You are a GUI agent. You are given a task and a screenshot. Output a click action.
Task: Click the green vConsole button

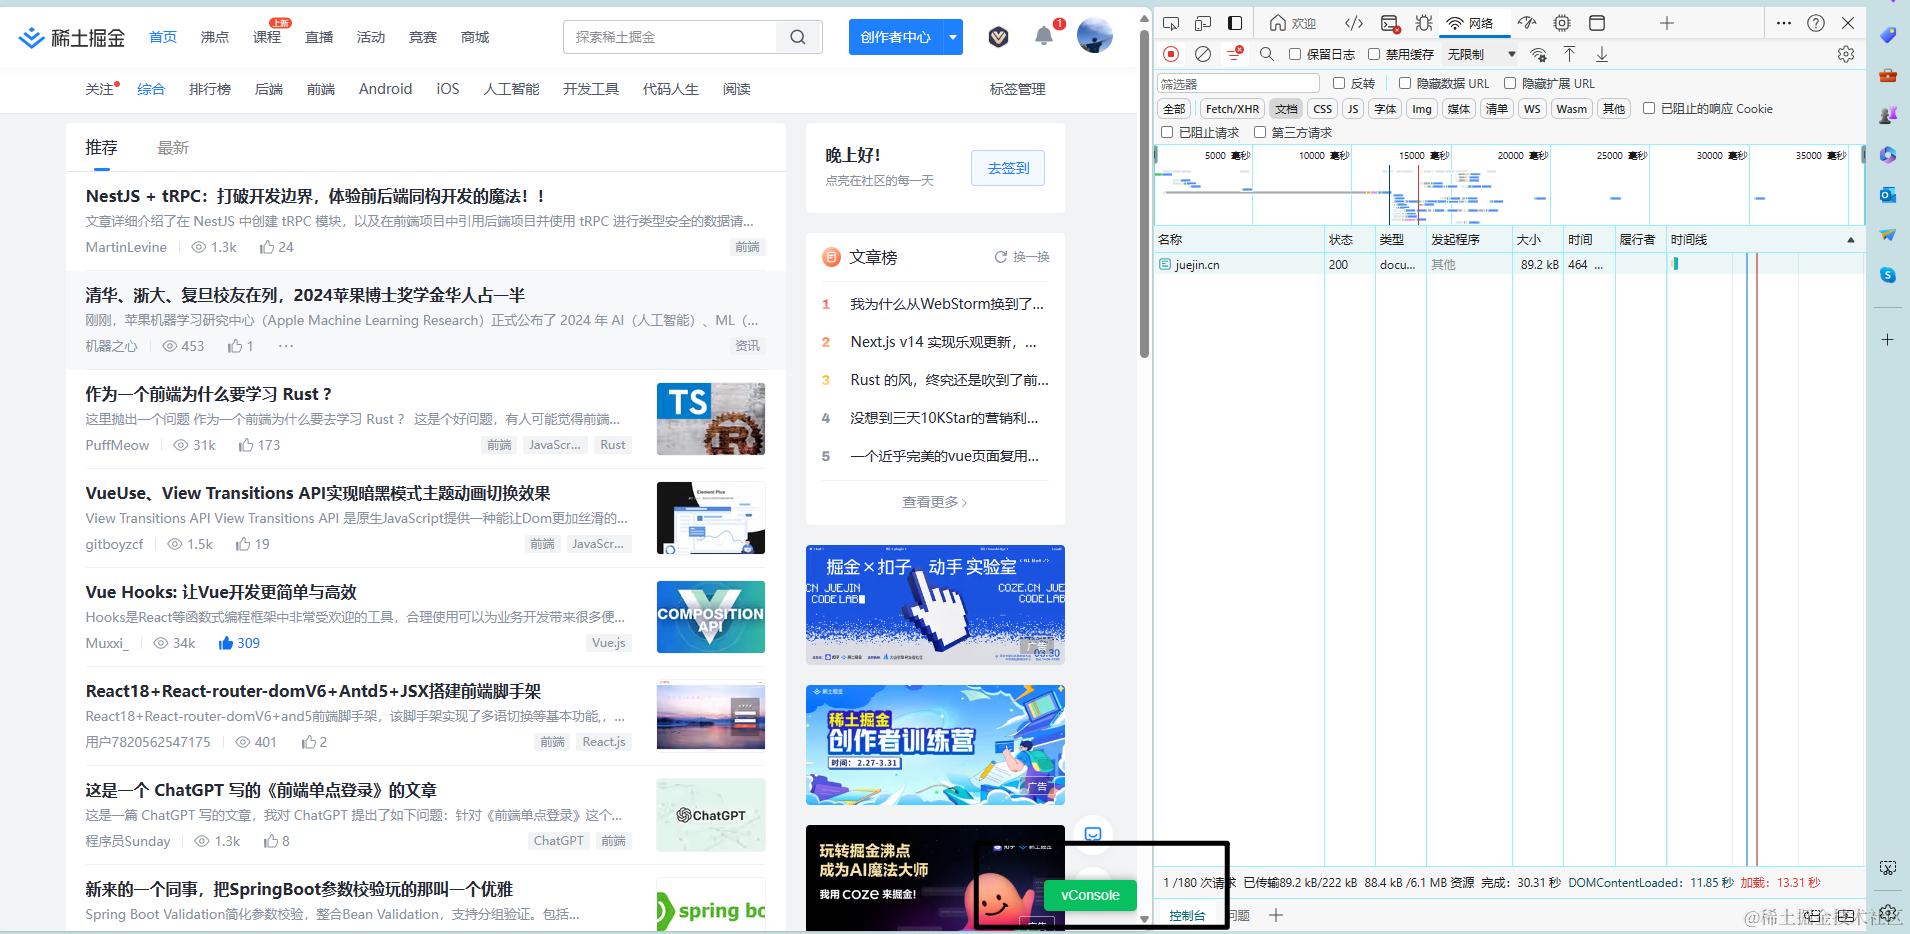(x=1090, y=895)
